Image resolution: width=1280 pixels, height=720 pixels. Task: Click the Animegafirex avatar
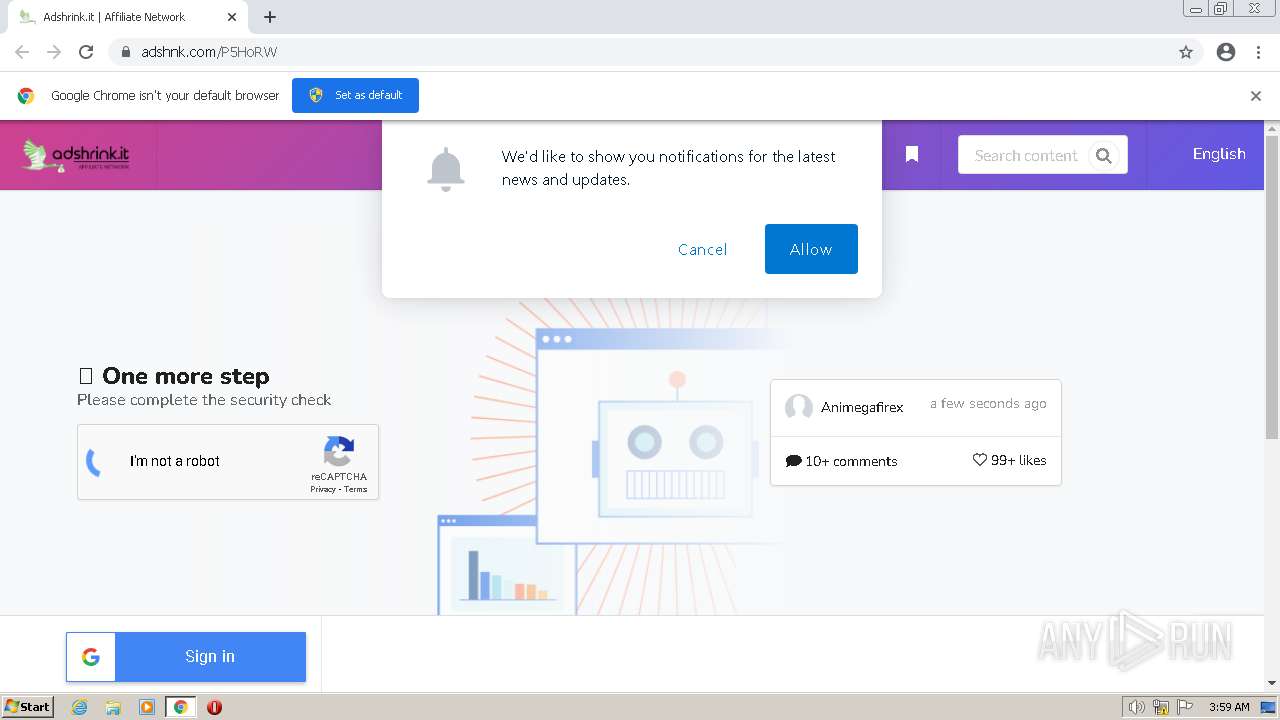pyautogui.click(x=799, y=407)
